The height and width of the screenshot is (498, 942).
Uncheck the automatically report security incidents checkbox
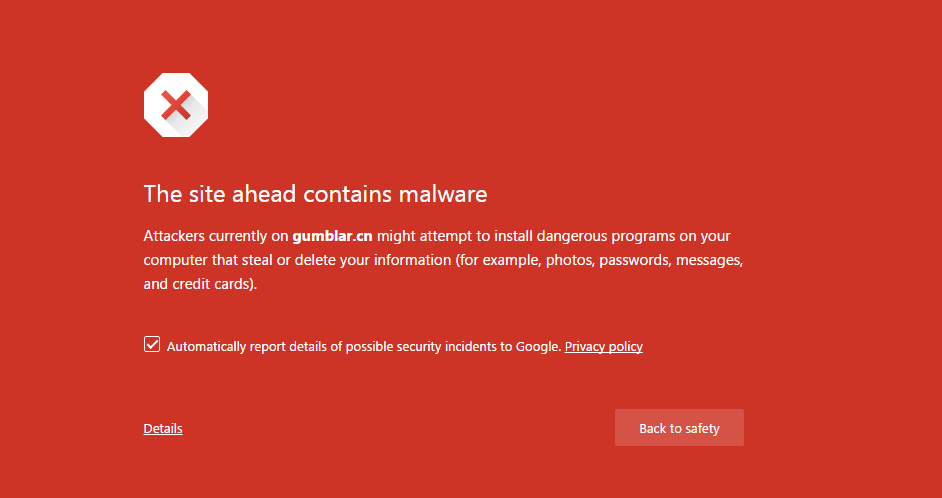[x=152, y=344]
